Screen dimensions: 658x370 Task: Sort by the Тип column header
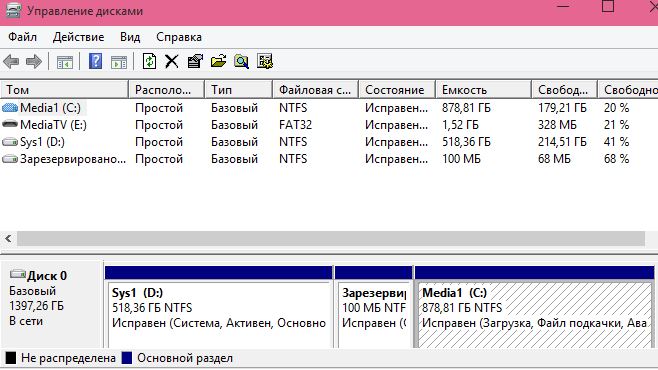239,90
